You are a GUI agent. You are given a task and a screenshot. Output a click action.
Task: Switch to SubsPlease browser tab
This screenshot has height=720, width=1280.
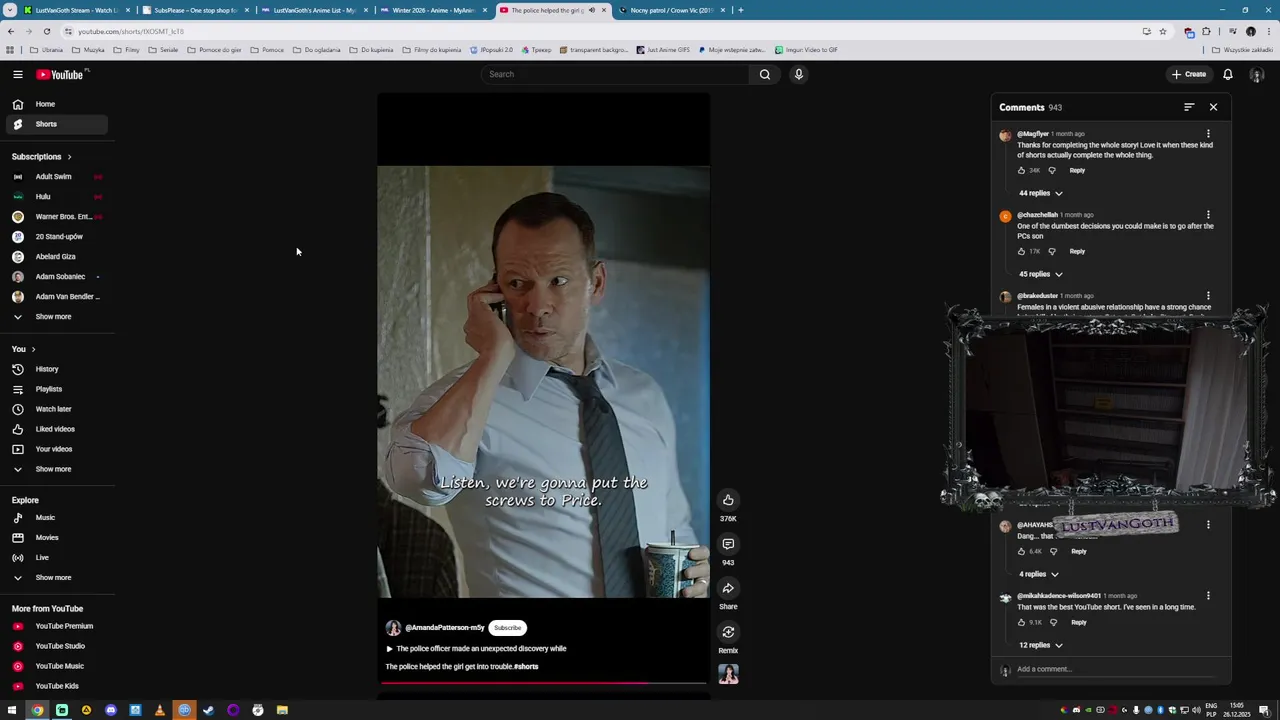click(x=194, y=10)
